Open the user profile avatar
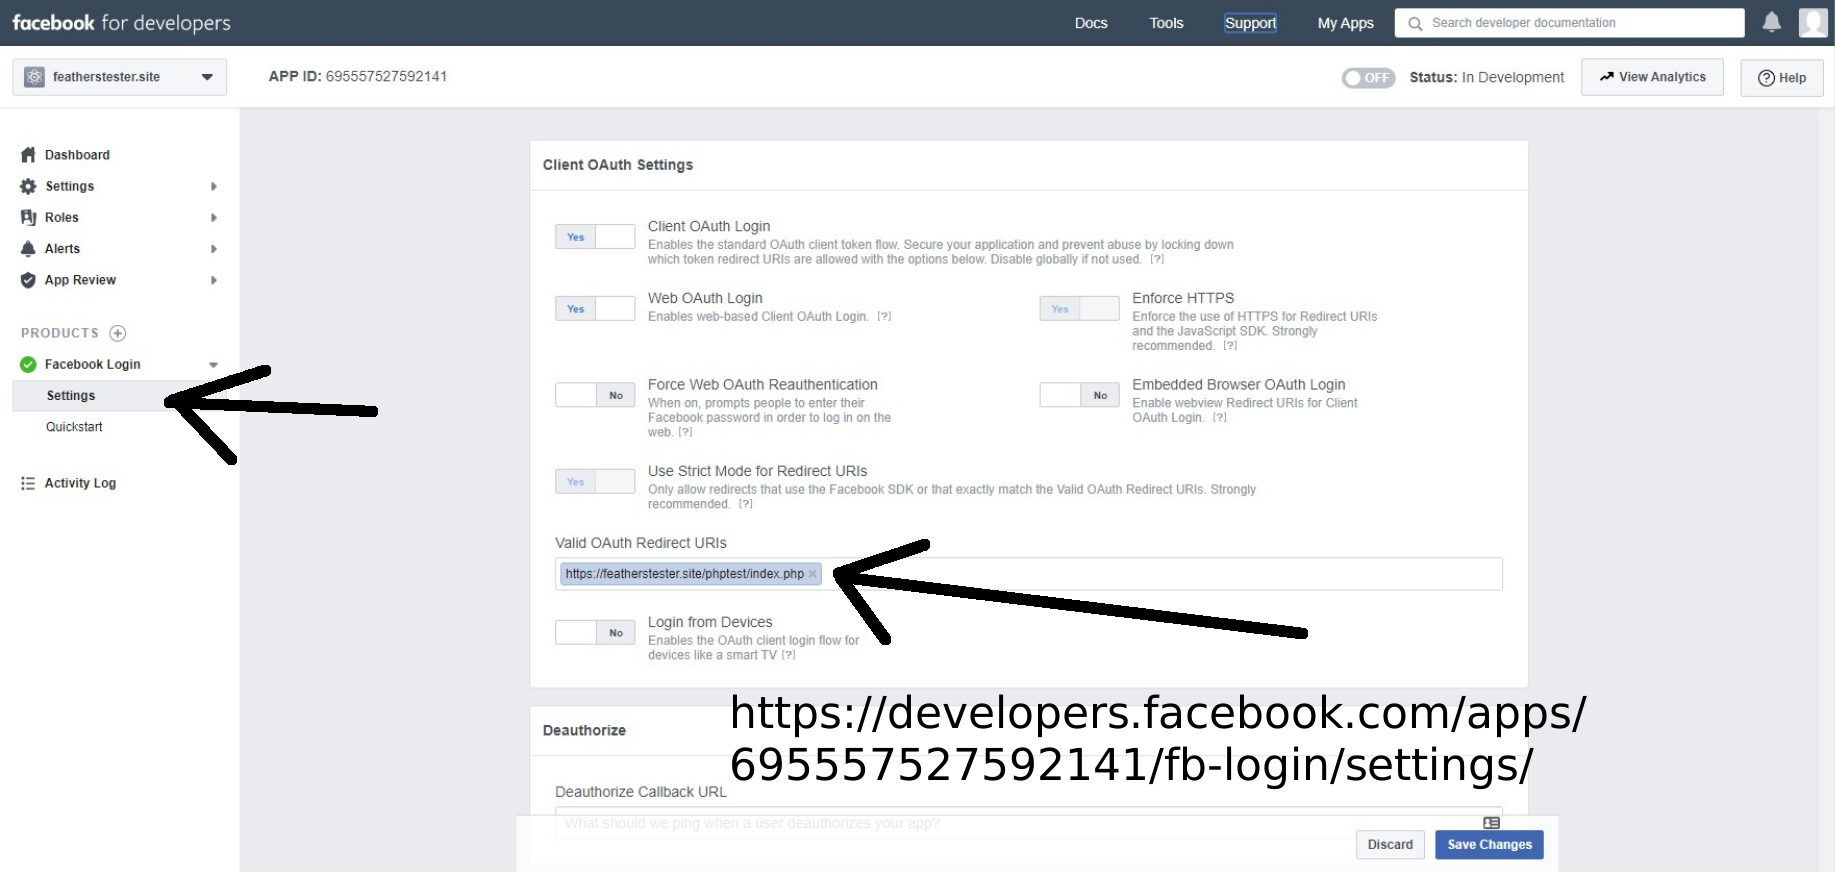This screenshot has height=872, width=1836. (1813, 22)
